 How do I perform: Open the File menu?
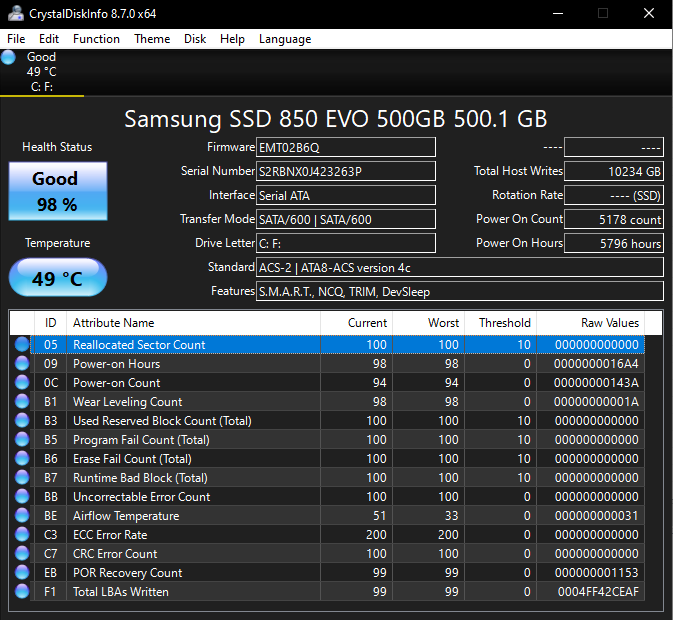(x=16, y=39)
